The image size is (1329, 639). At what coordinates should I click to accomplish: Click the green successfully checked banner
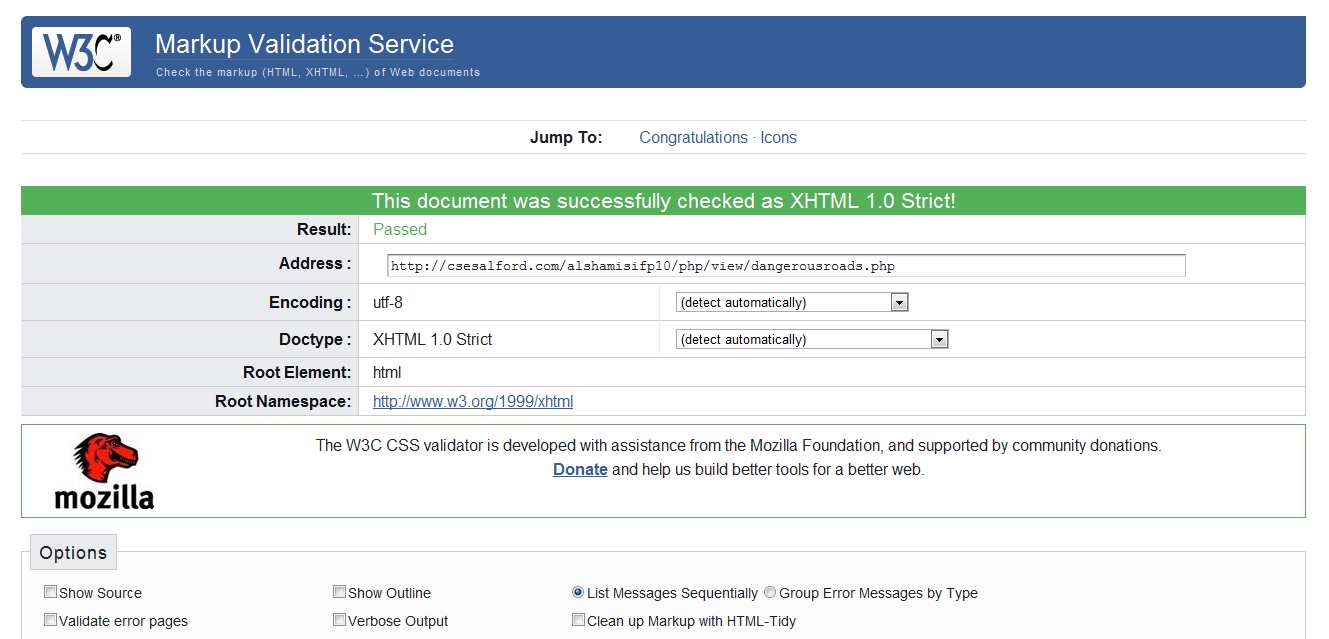click(x=663, y=201)
